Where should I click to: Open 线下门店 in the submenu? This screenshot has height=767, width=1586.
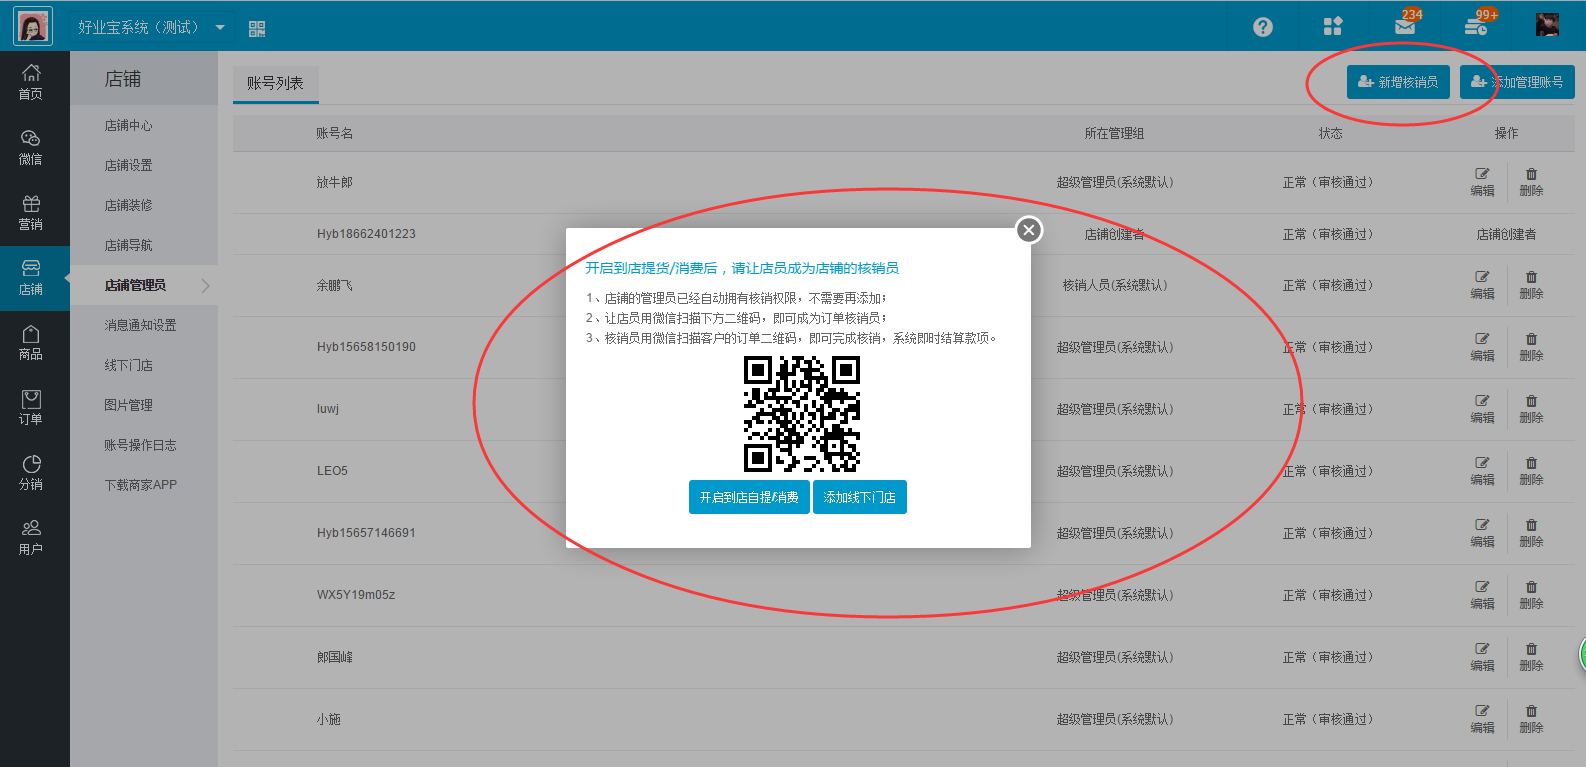click(129, 365)
